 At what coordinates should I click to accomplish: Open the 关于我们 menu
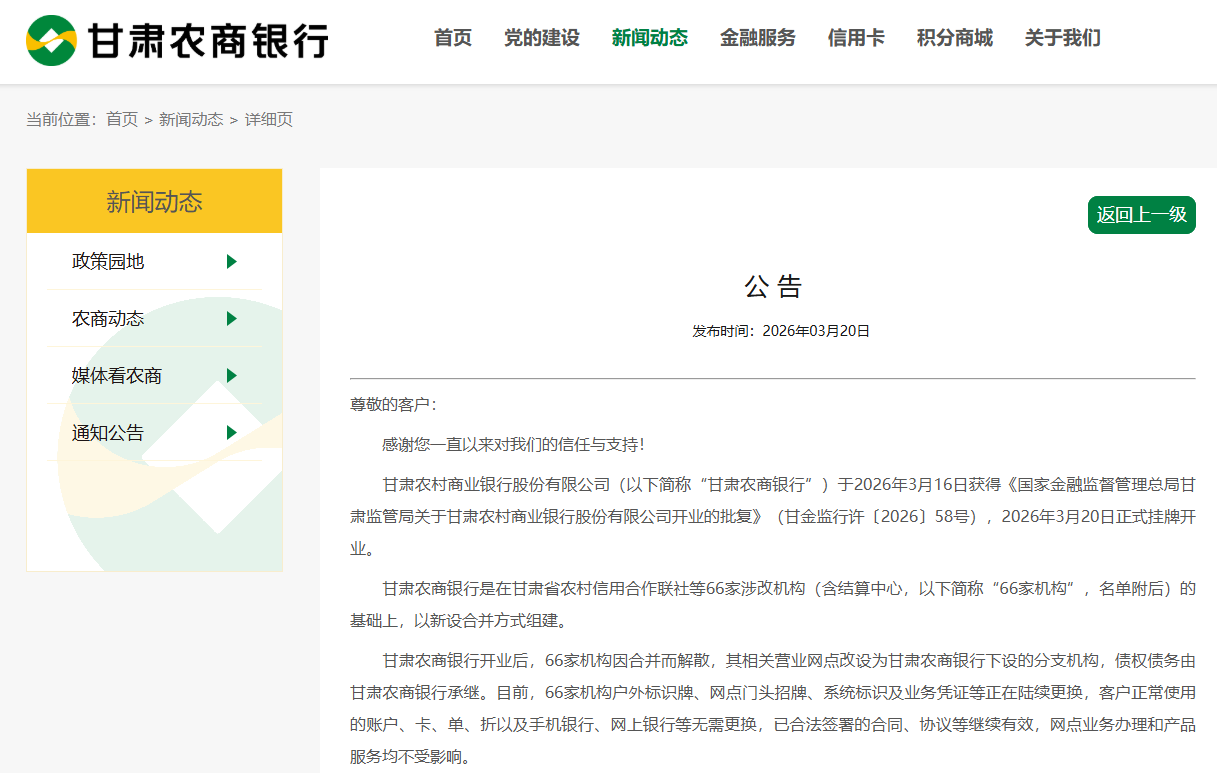coord(1063,38)
